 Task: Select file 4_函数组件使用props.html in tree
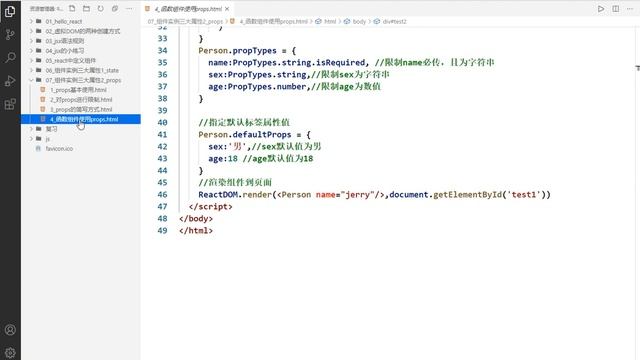click(81, 119)
